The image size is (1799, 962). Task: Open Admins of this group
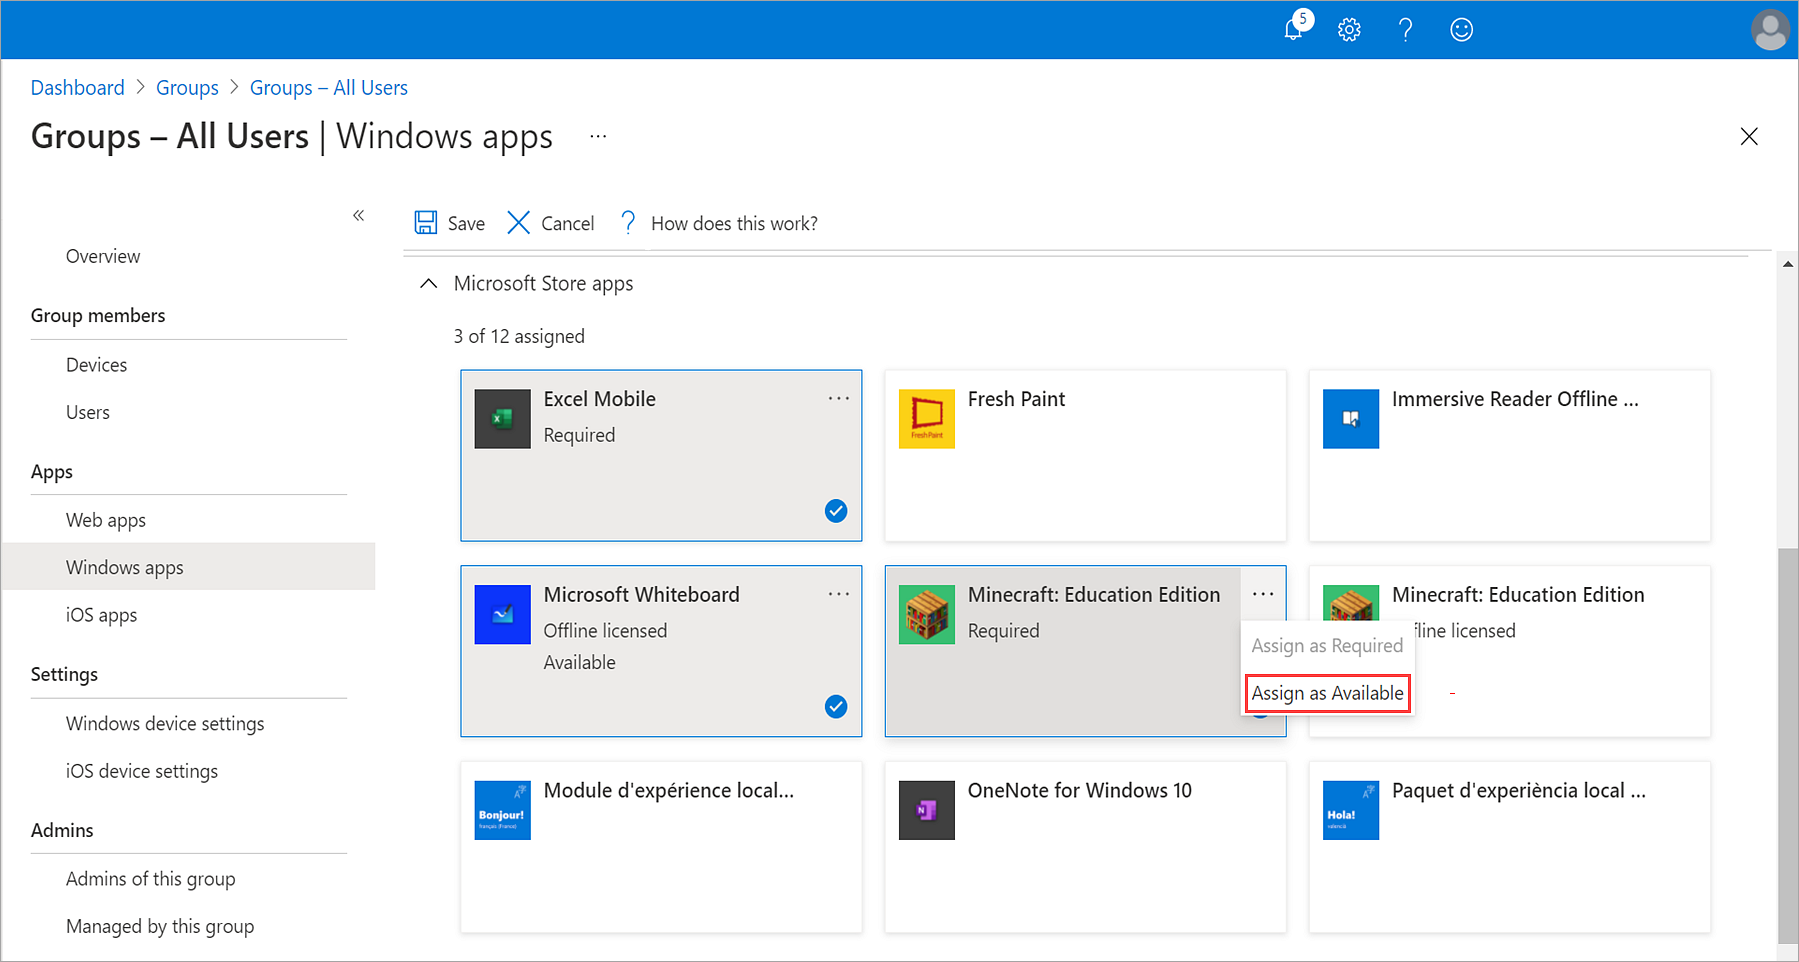(x=151, y=879)
